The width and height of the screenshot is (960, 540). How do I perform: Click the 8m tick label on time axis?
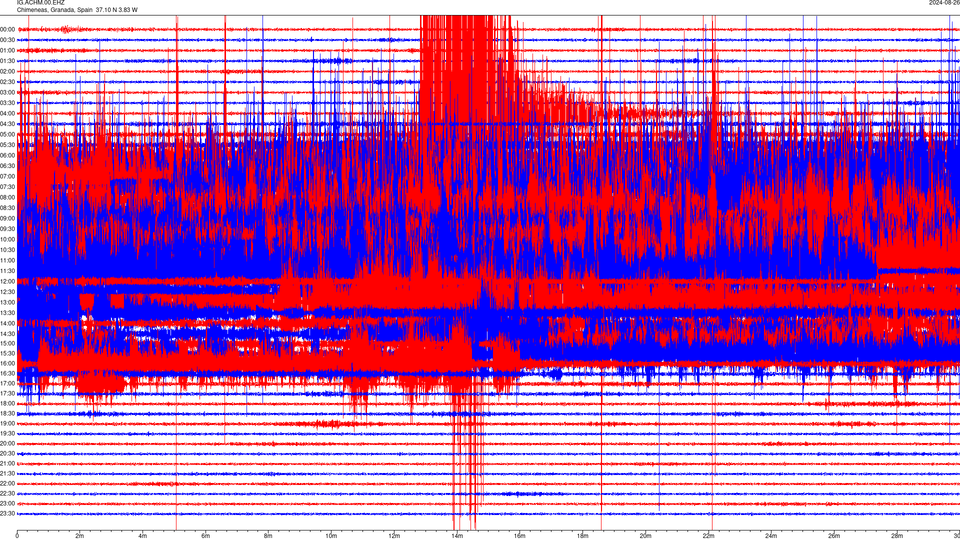268,536
